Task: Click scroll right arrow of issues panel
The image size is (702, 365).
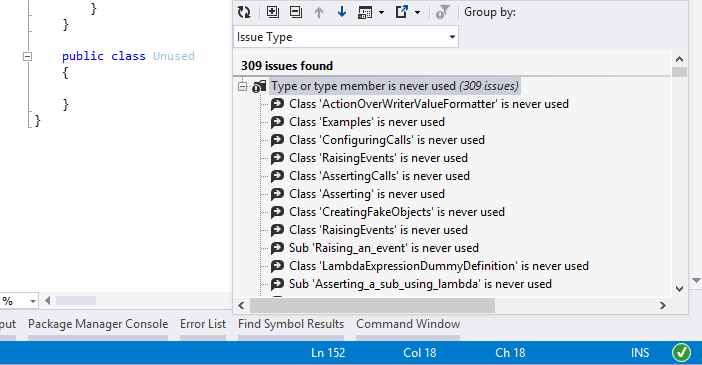Action: click(663, 305)
